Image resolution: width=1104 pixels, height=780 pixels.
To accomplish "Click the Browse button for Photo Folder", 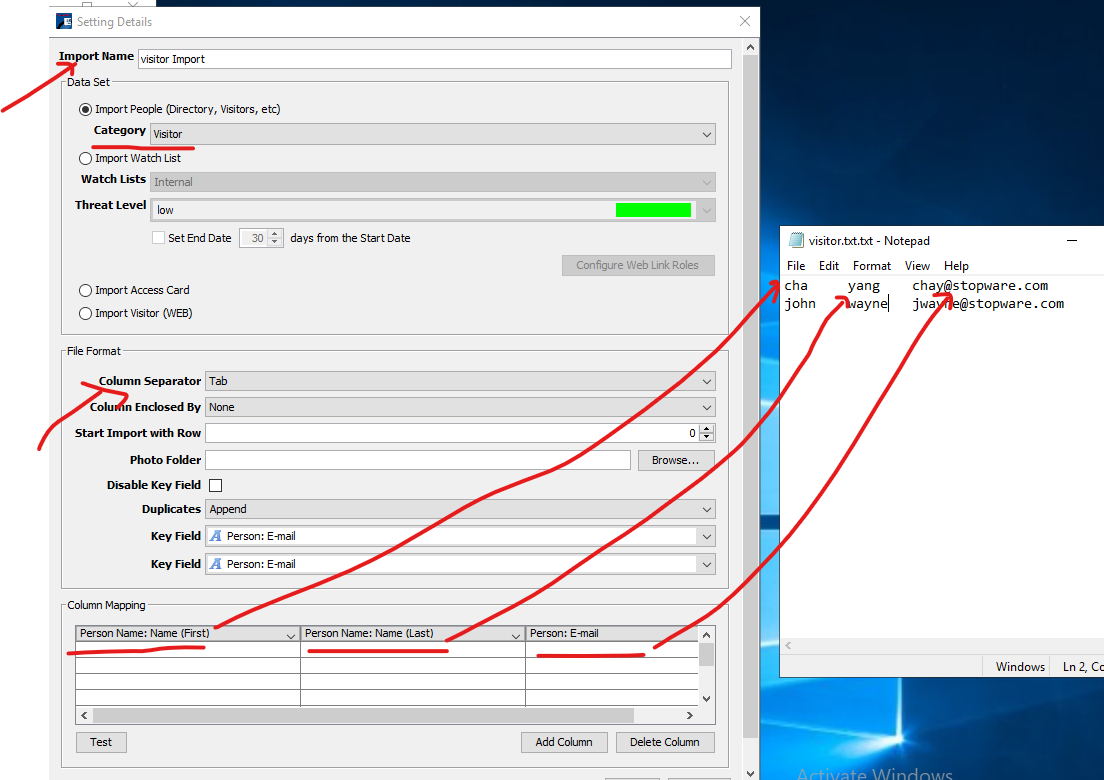I will (x=675, y=460).
